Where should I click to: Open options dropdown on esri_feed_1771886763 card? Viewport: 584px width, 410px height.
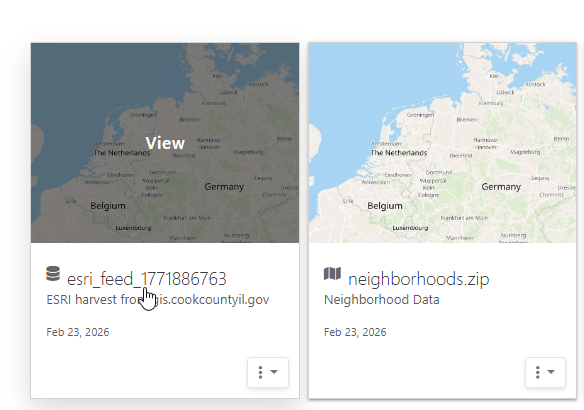click(x=268, y=372)
